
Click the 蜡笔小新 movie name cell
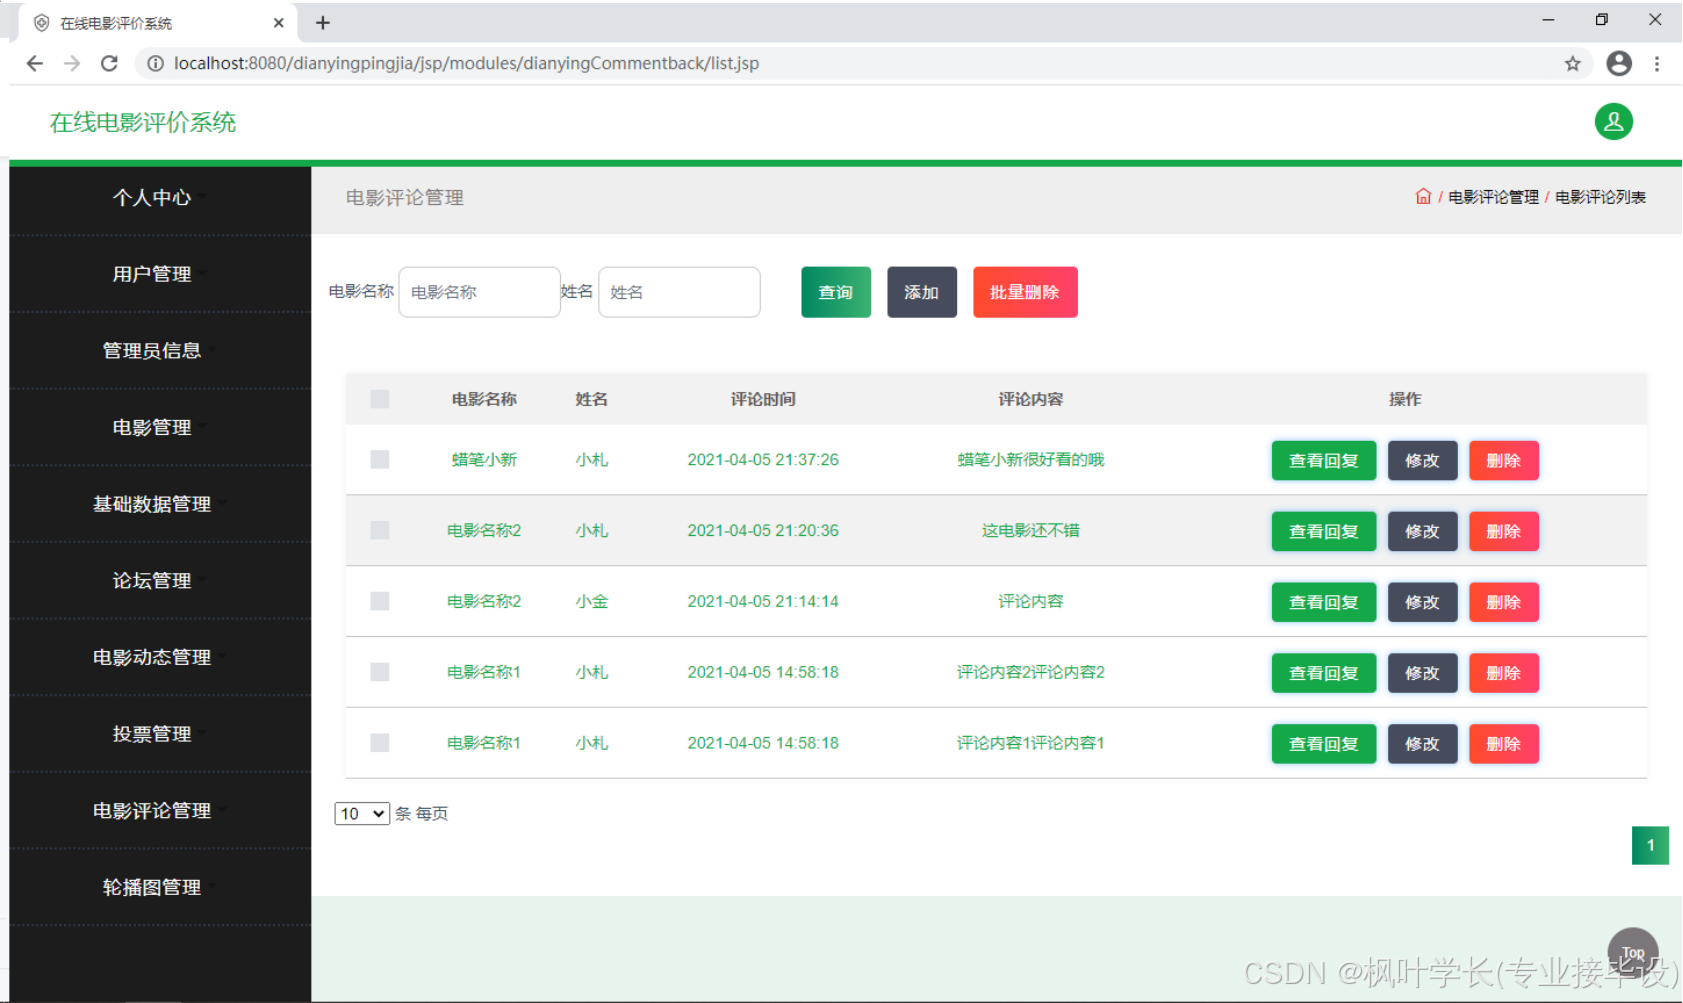[x=484, y=459]
